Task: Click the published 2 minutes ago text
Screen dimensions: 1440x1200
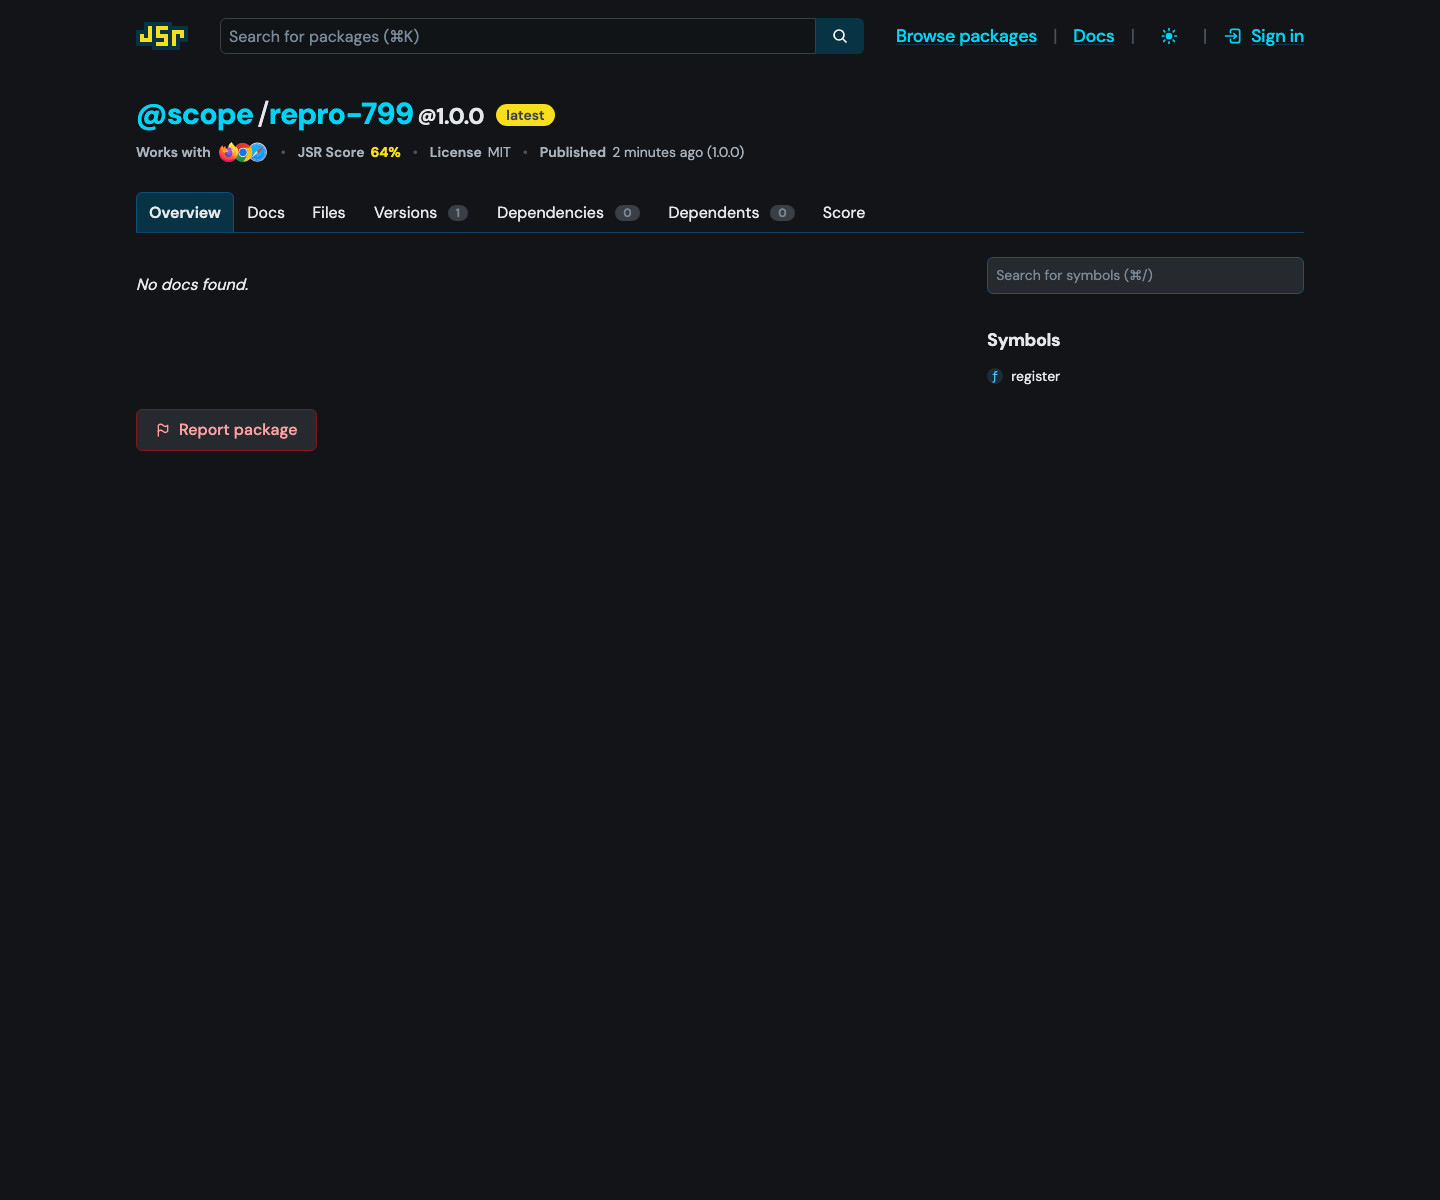Action: coord(678,152)
